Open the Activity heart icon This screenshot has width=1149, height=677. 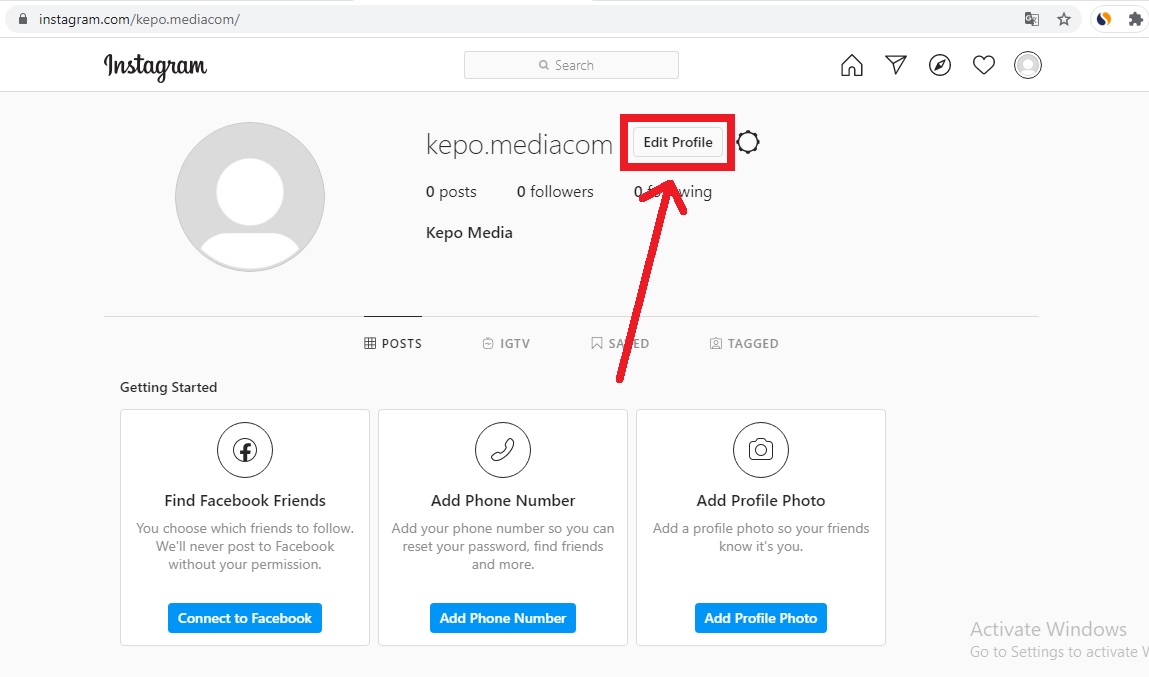(x=983, y=65)
